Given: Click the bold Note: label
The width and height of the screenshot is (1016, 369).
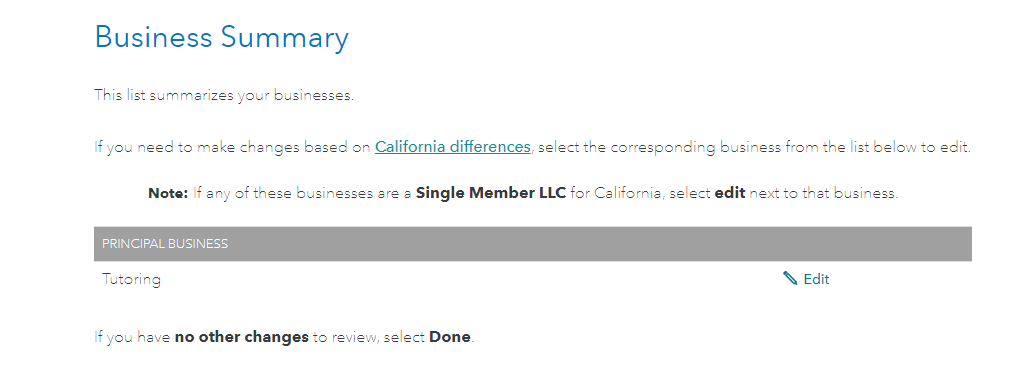Looking at the screenshot, I should 168,193.
